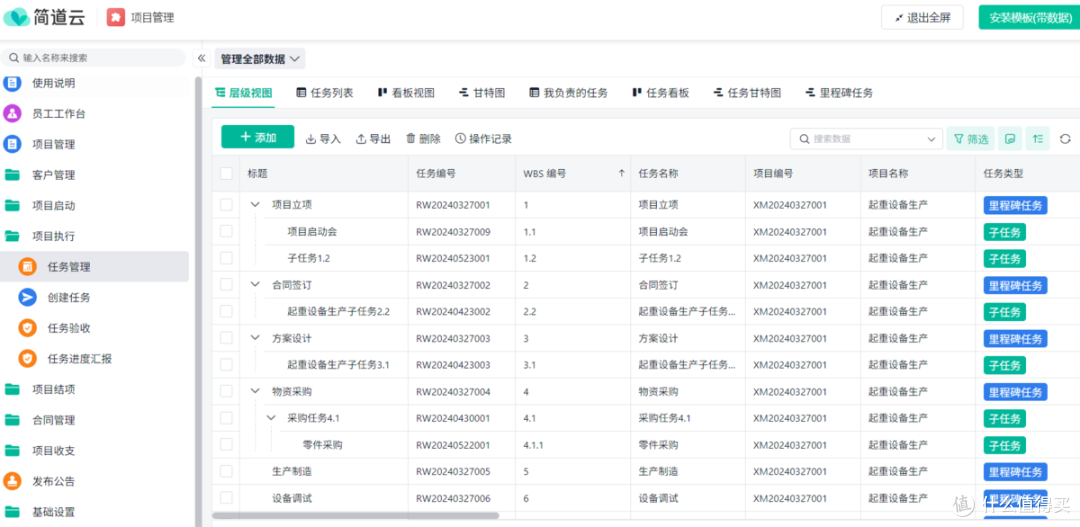Click the 设备调试 title cell
Viewport: 1080px width, 527px height.
tap(292, 498)
